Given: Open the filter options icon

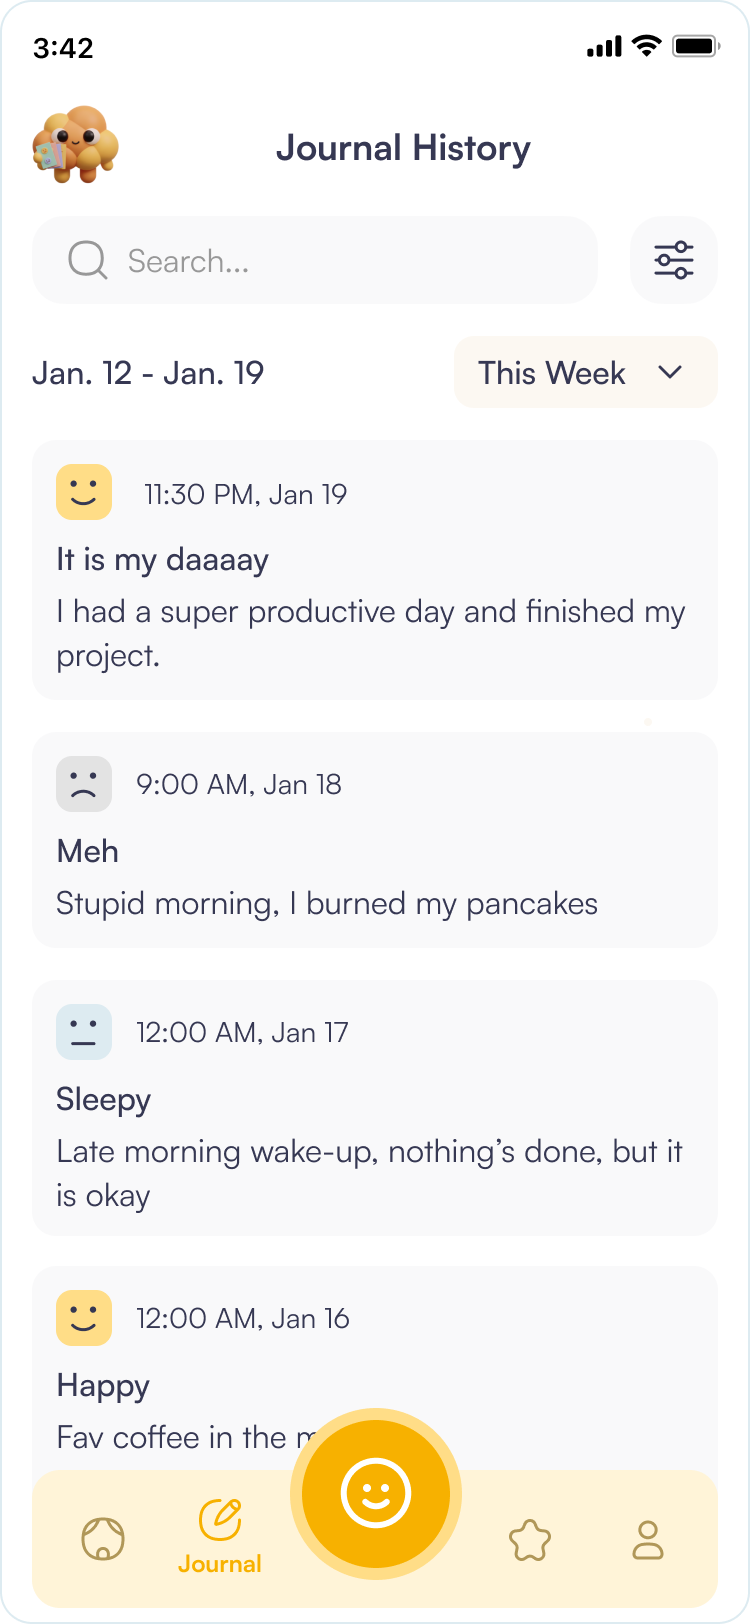Looking at the screenshot, I should [x=673, y=259].
